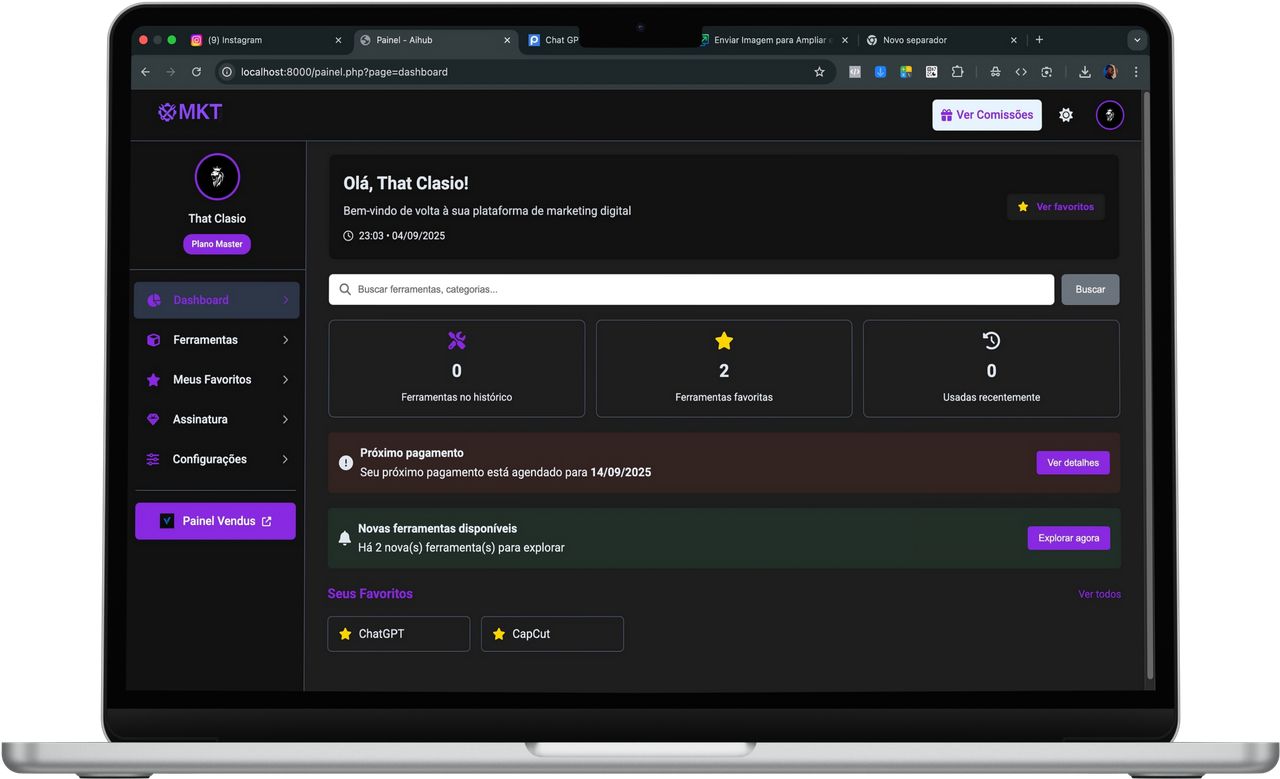Unfavorite ChatGPT by clicking its star
The width and height of the screenshot is (1280, 779).
pos(345,633)
